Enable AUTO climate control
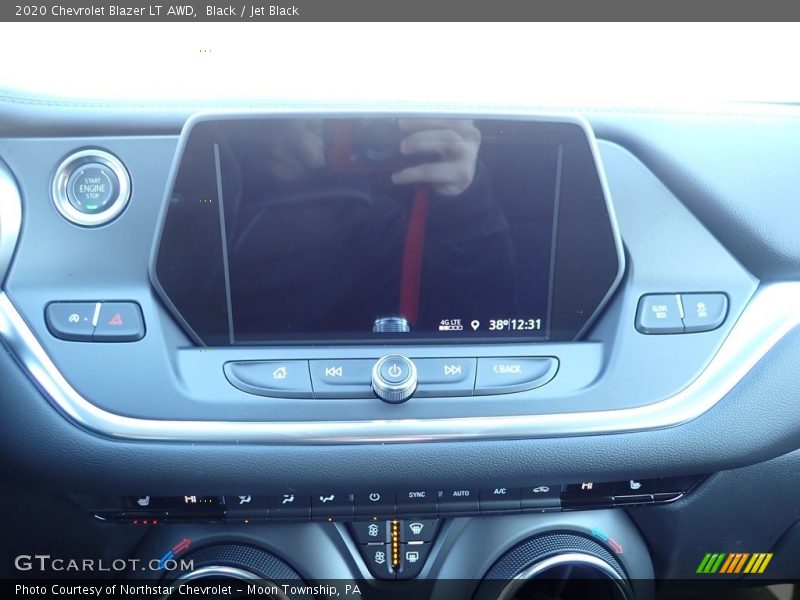The height and width of the screenshot is (600, 800). [459, 495]
